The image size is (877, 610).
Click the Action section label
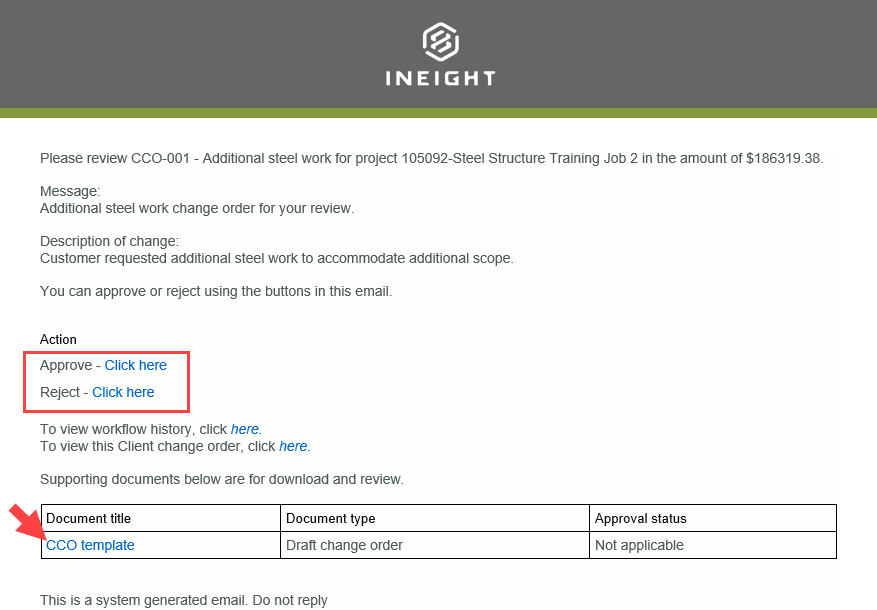click(57, 339)
